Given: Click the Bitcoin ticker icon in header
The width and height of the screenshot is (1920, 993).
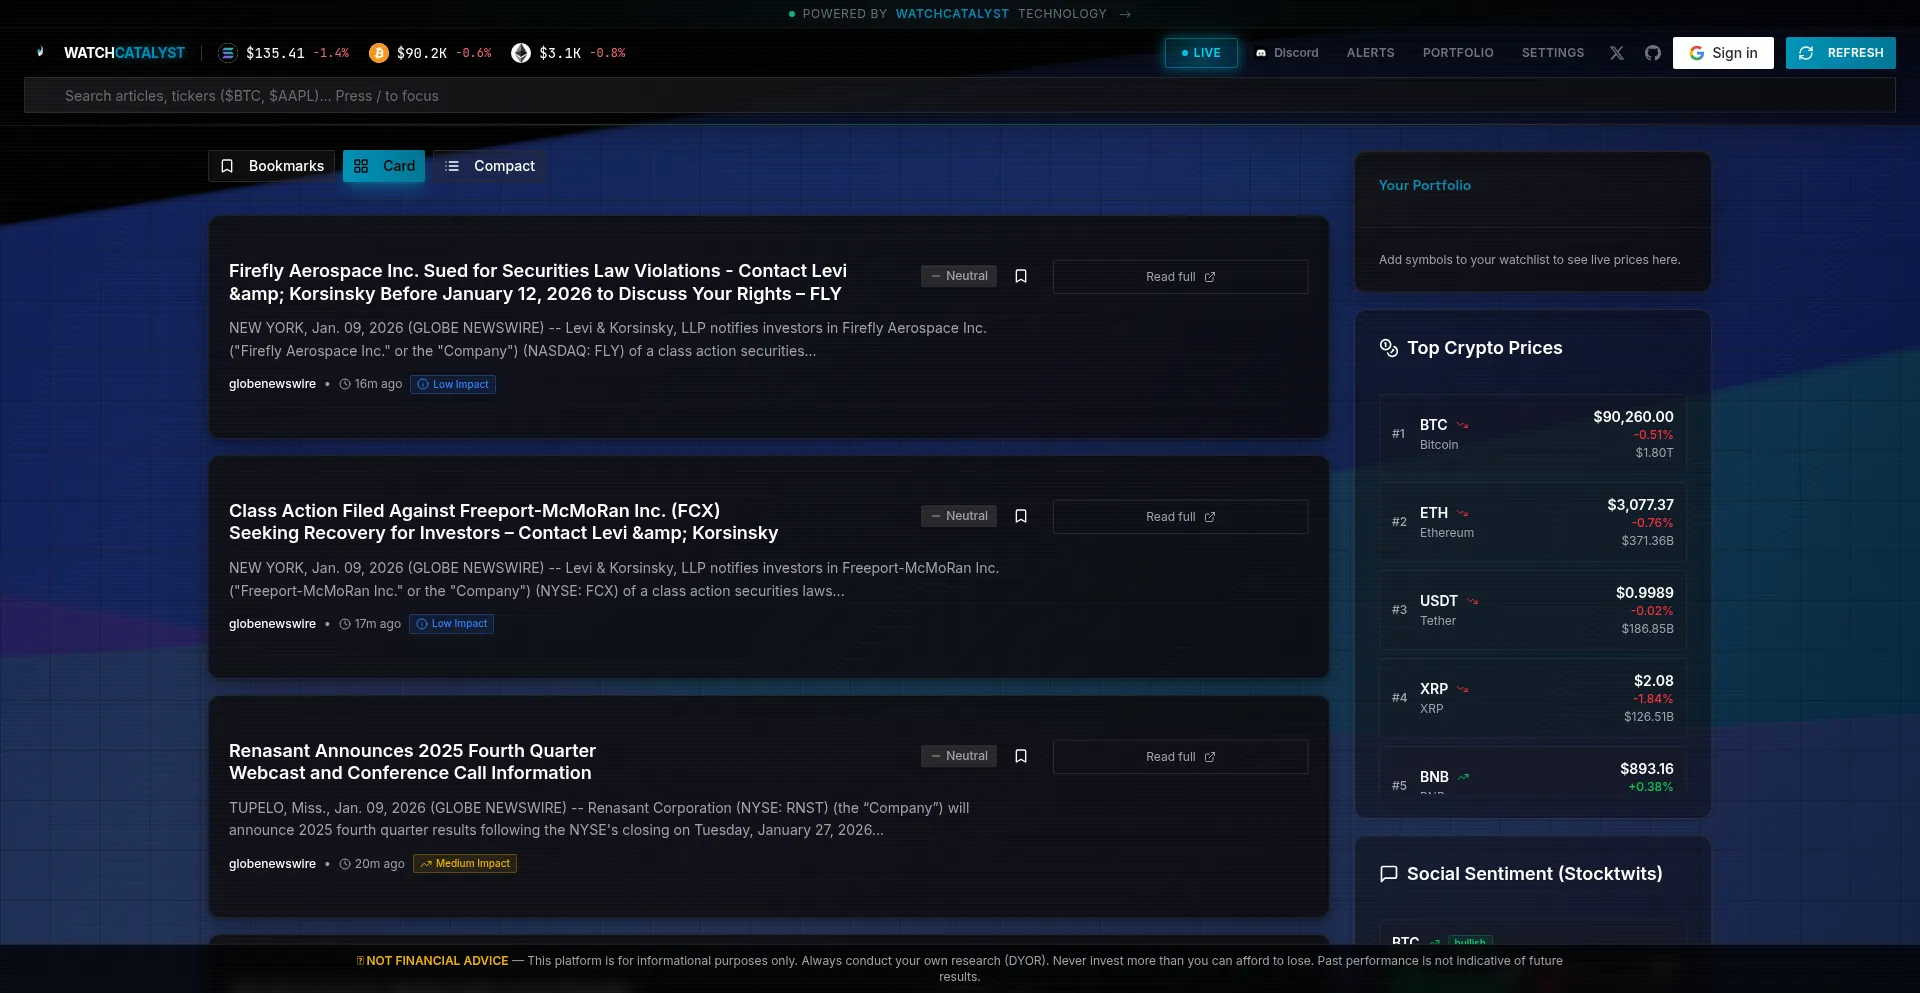Looking at the screenshot, I should click(378, 53).
